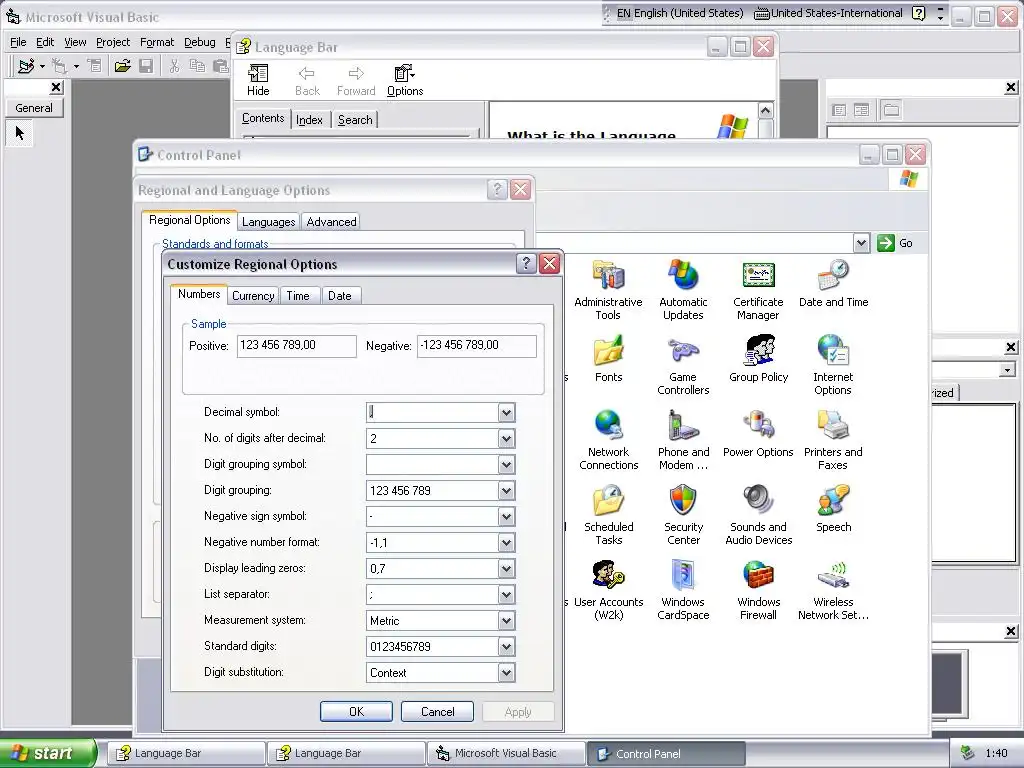Screen dimensions: 1024x768
Task: Open Speech icon in Control Panel
Action: (x=833, y=509)
